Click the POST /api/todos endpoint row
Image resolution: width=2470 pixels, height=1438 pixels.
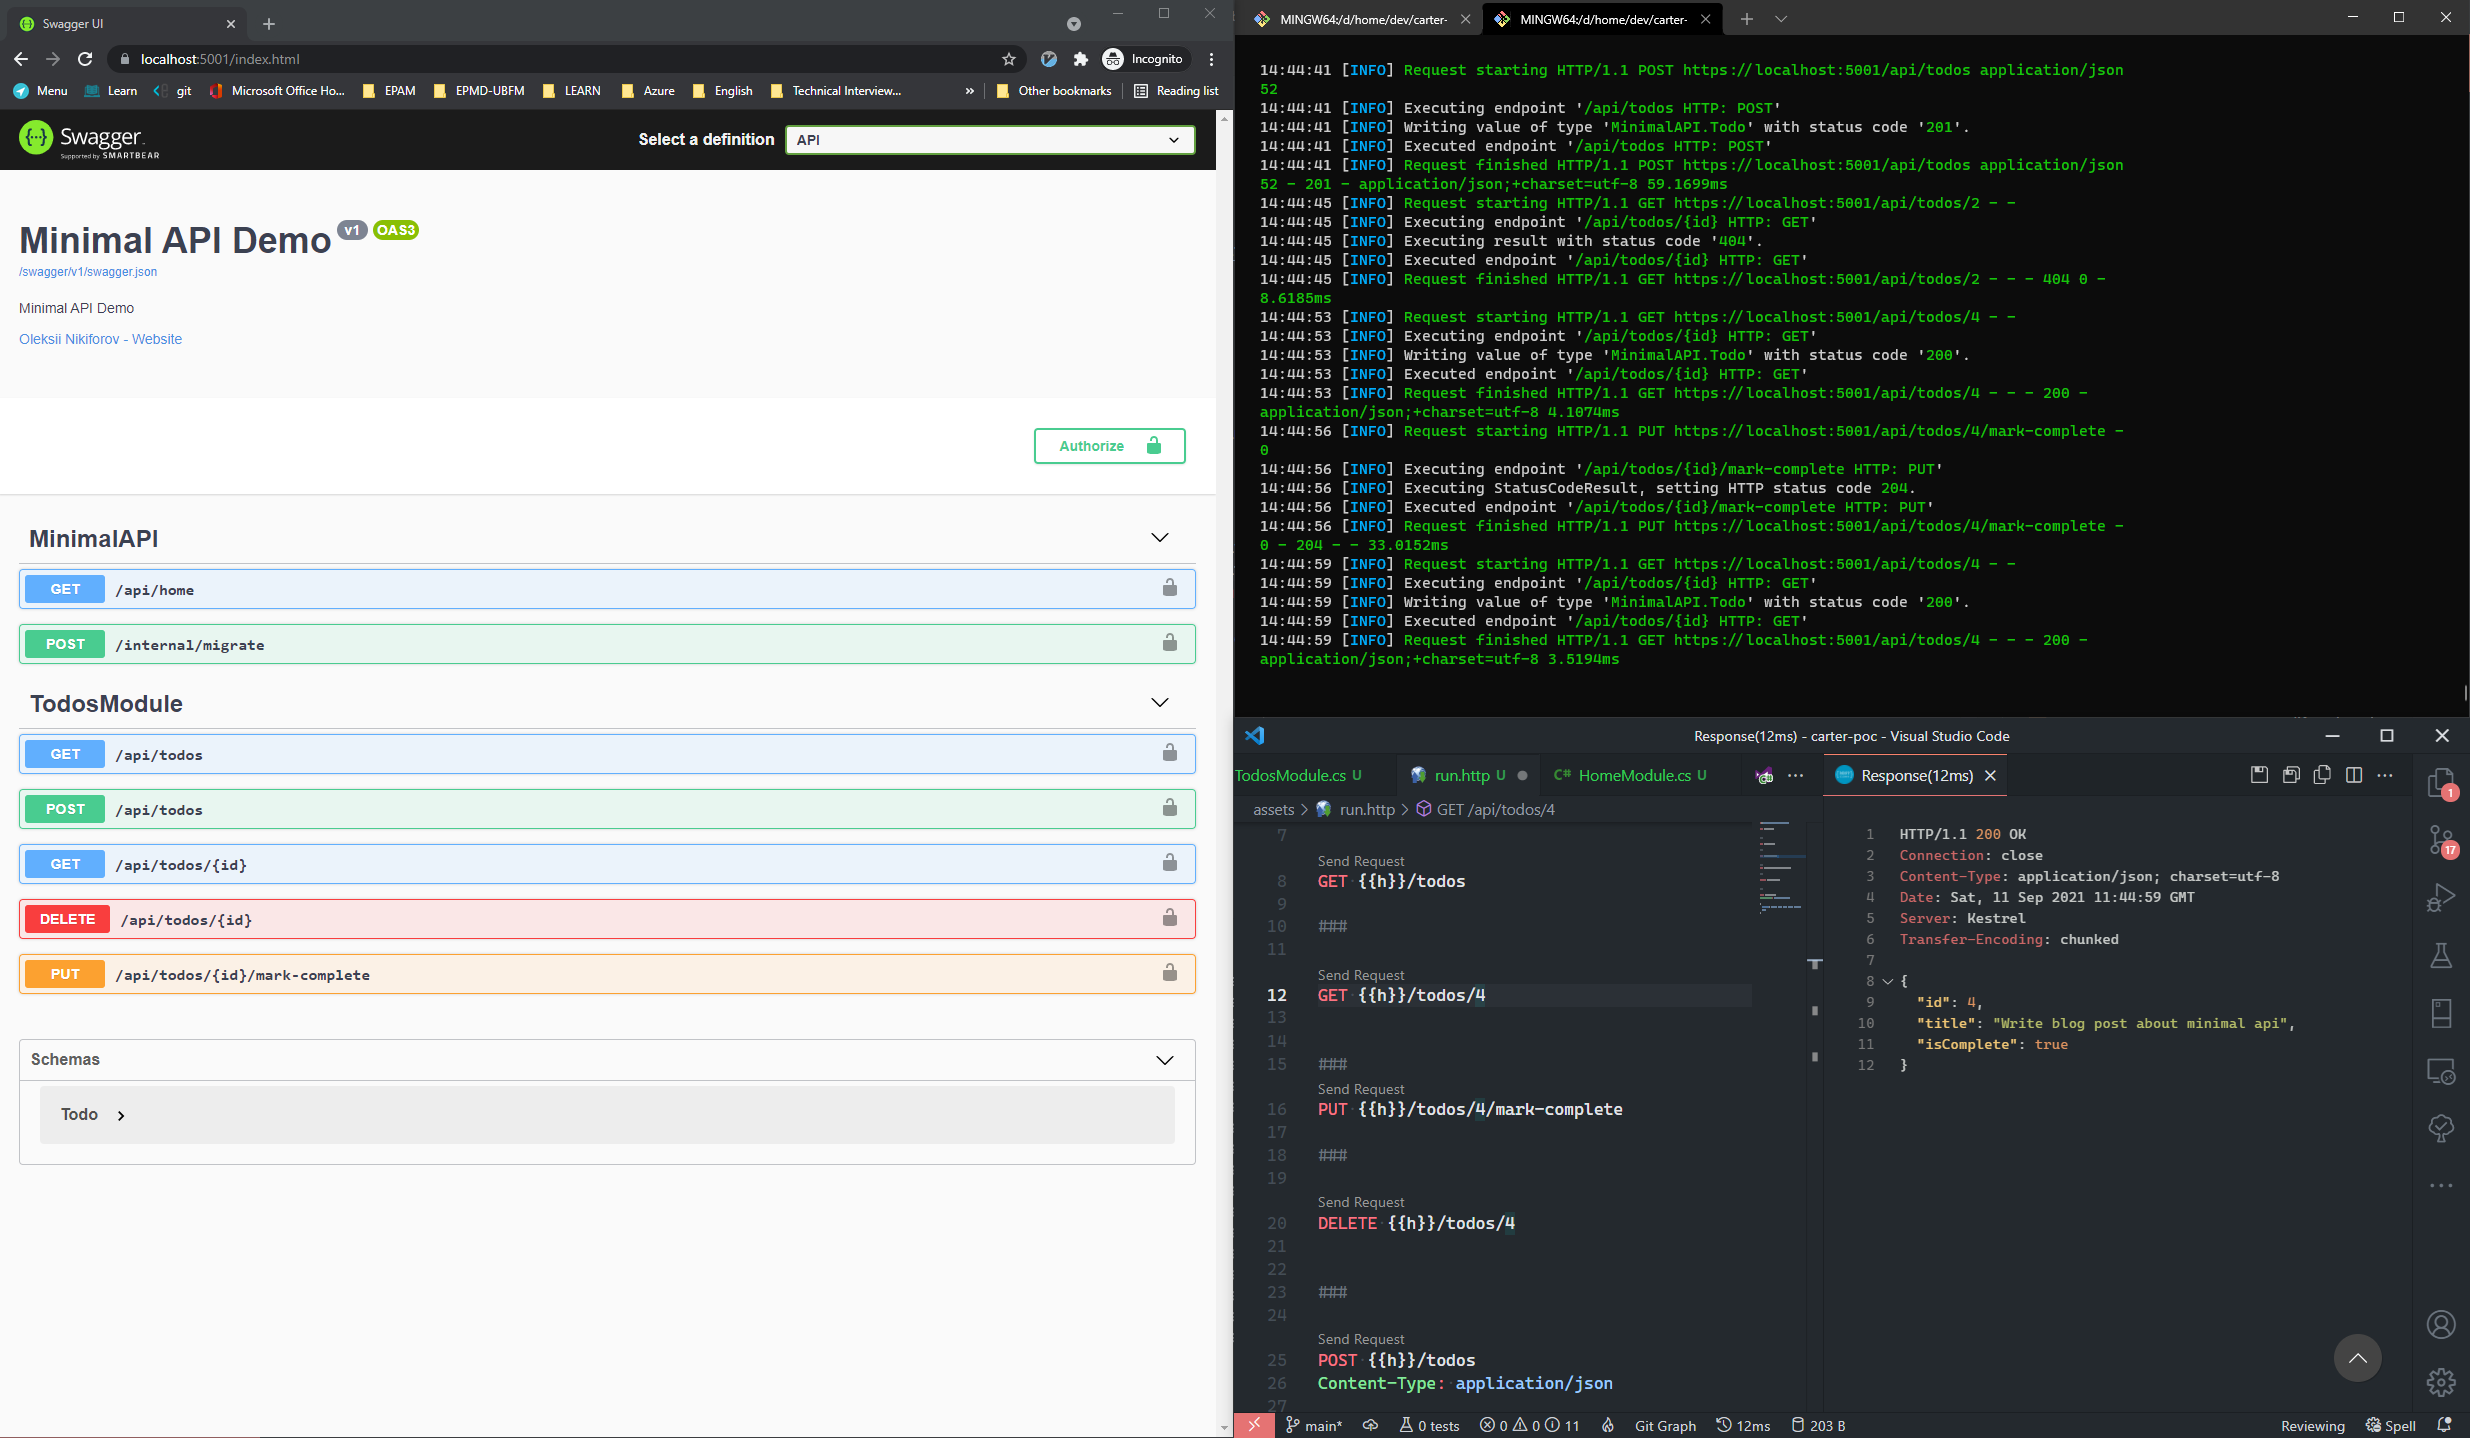606,808
